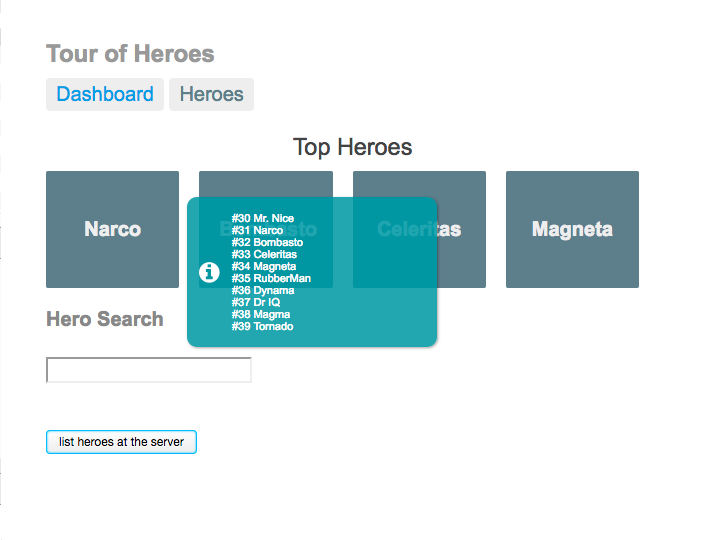Click the Top Heroes heading
Viewport: 702px width, 540px height.
click(x=352, y=147)
